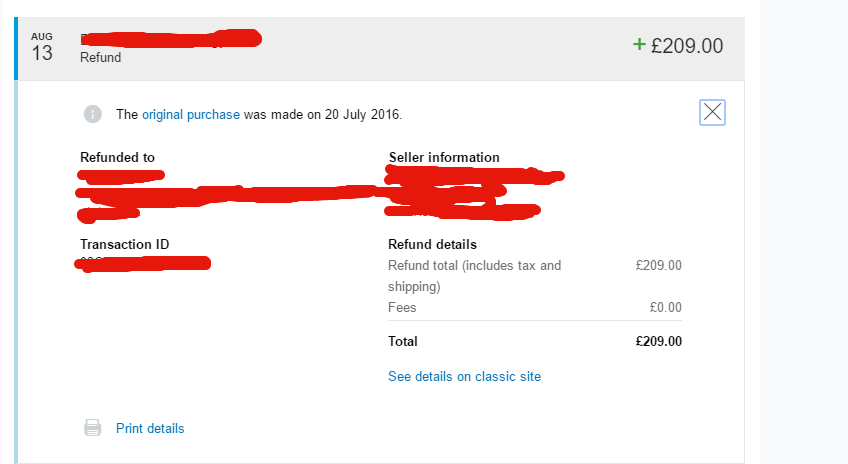Click the green plus sign before £209.00
The width and height of the screenshot is (848, 464).
click(639, 44)
